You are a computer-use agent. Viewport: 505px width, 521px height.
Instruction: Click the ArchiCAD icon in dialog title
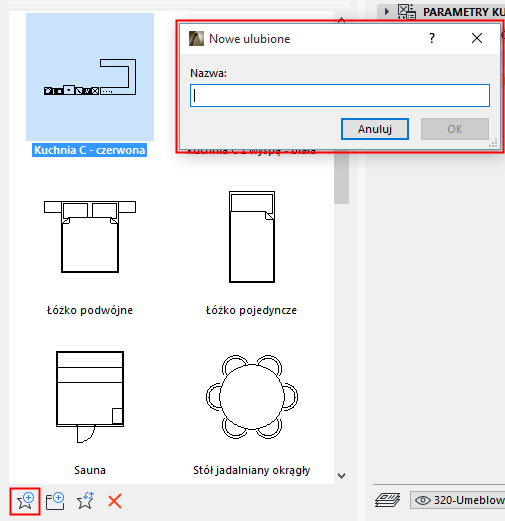coord(196,39)
